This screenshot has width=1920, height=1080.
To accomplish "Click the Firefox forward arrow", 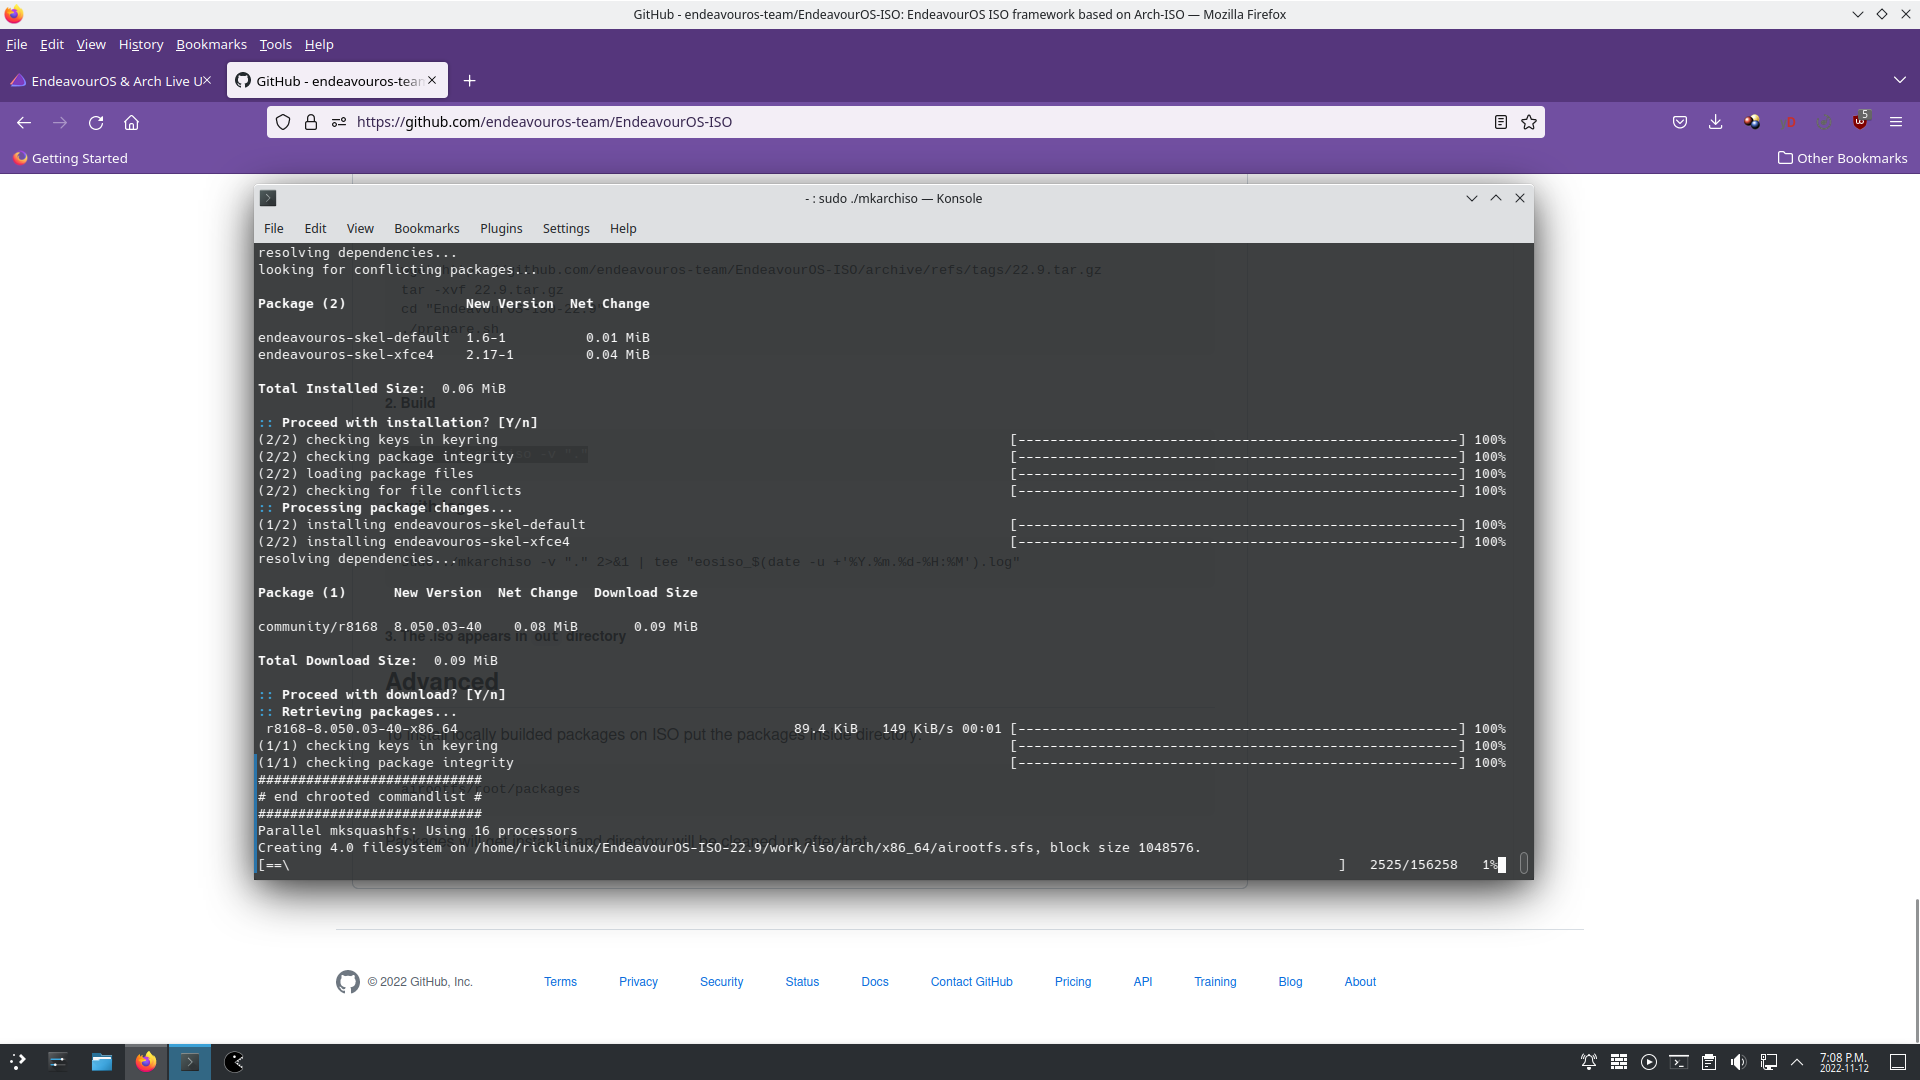I will (60, 122).
